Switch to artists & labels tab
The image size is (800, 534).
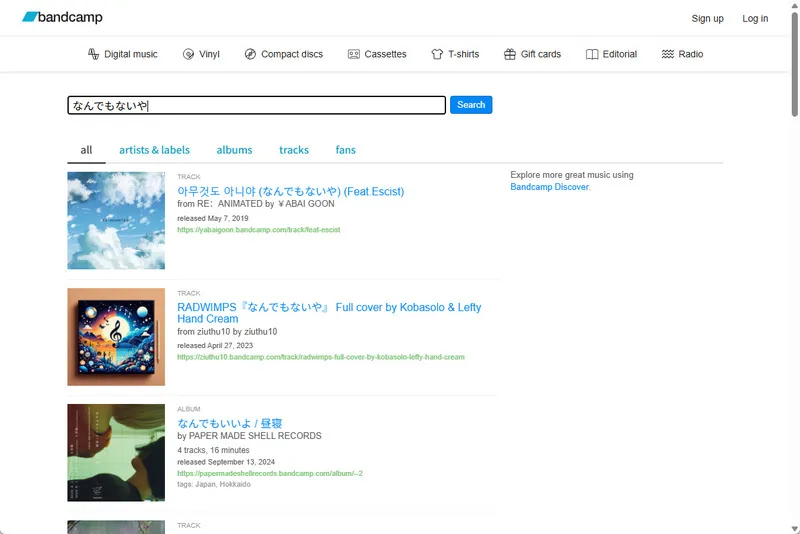pos(155,150)
